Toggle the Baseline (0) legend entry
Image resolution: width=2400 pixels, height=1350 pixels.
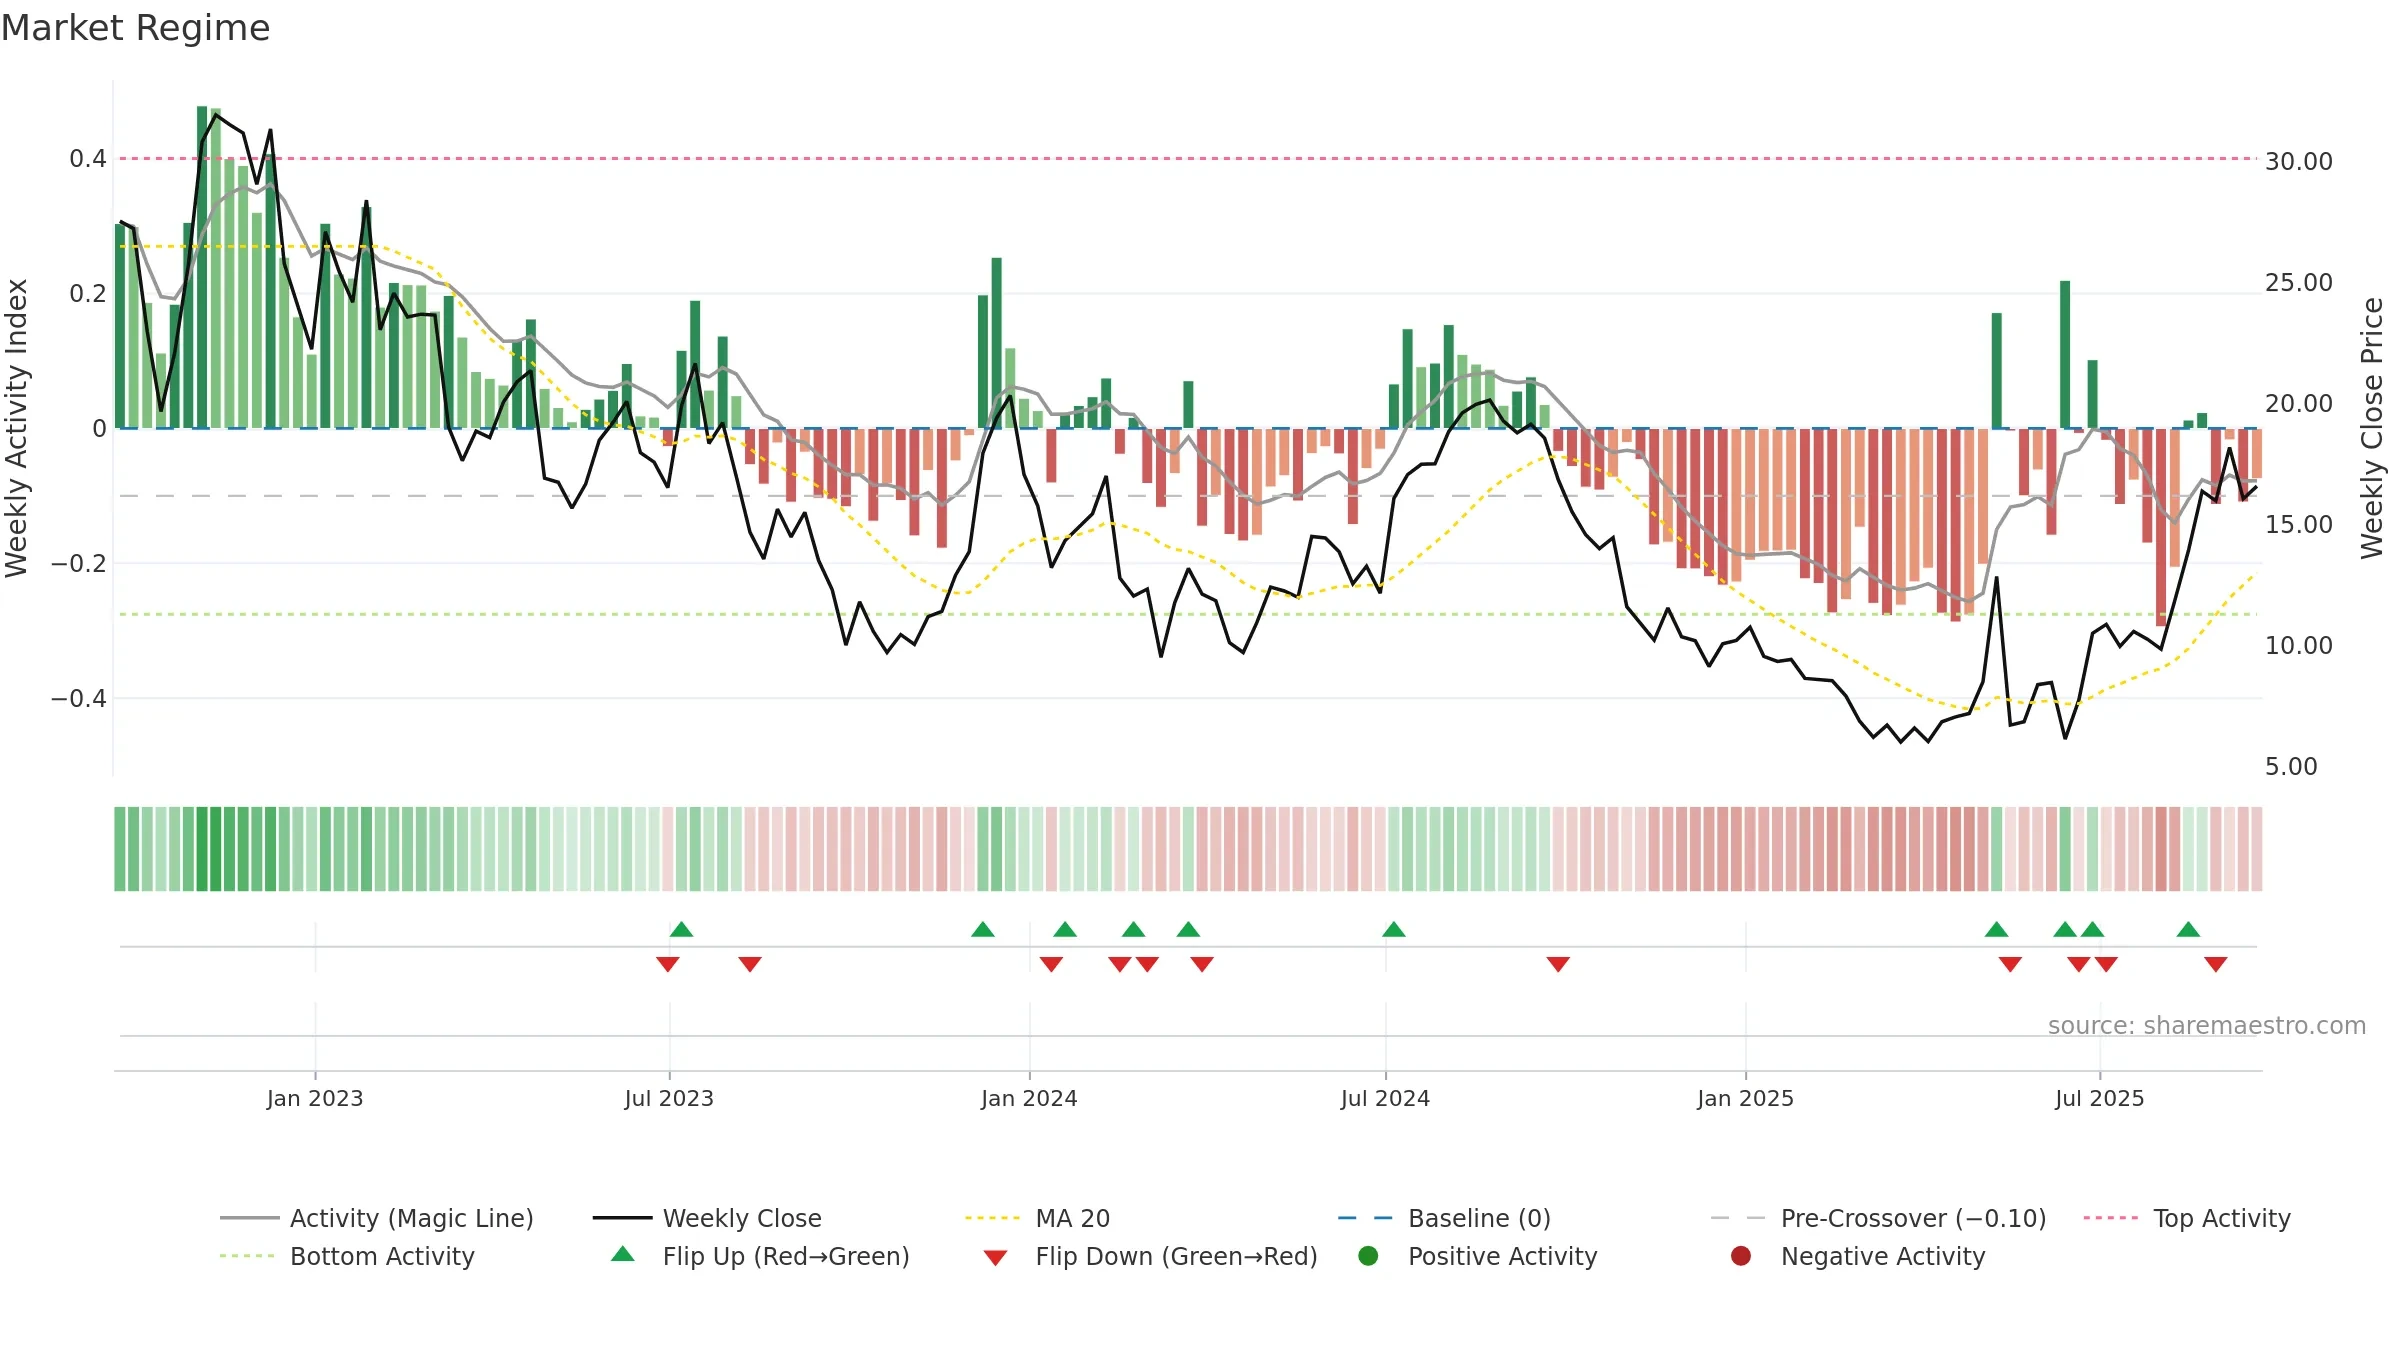(x=1444, y=1218)
